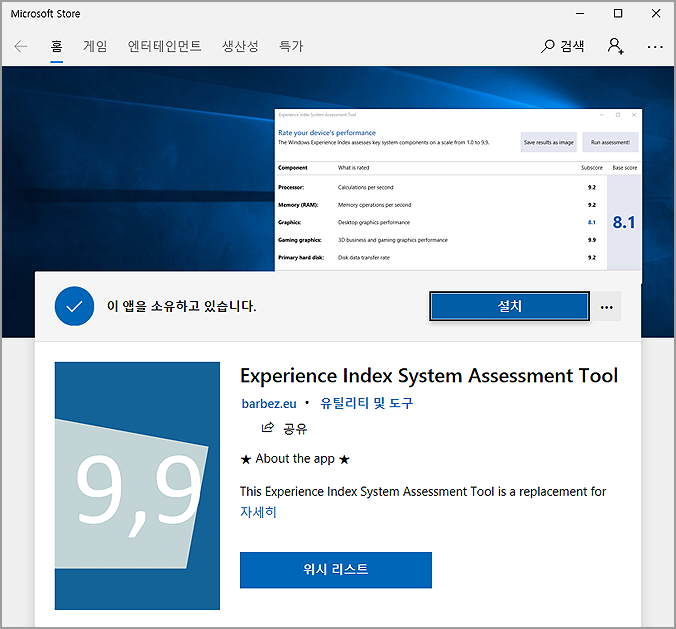
Task: Minimize the Microsoft Store window
Action: coord(580,13)
